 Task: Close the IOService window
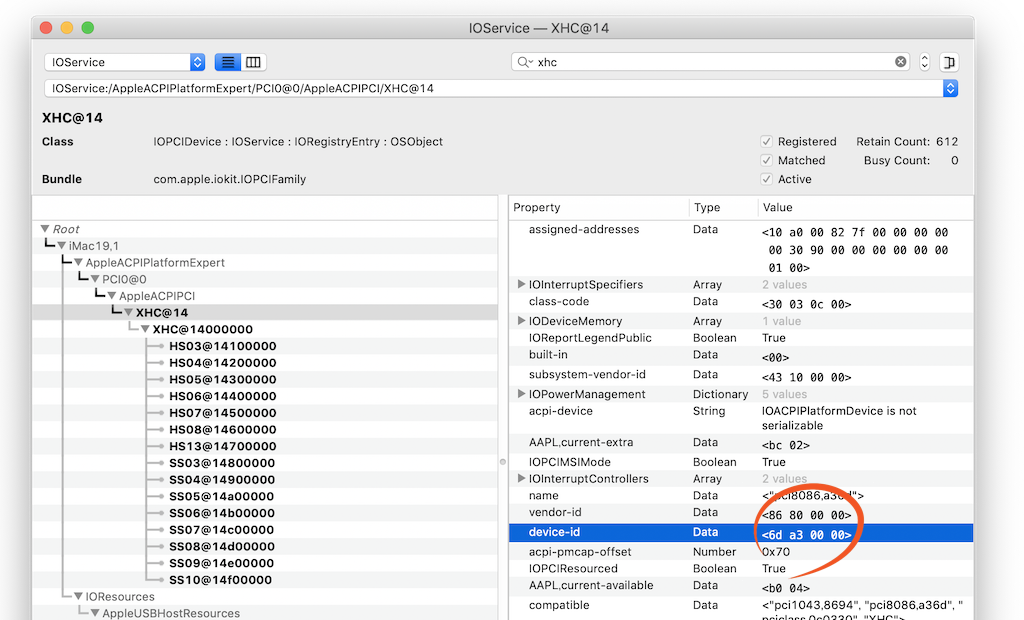click(x=46, y=27)
